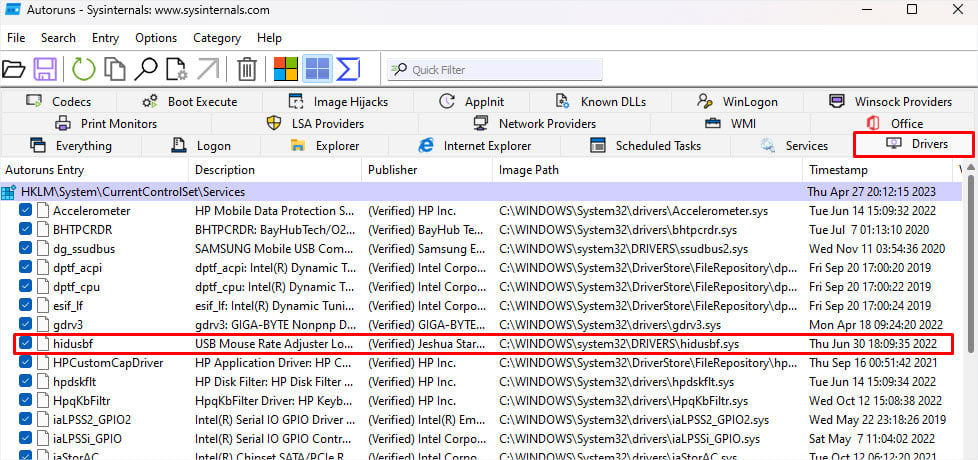Click the Open file toolbar icon
This screenshot has width=978, height=460.
pos(14,69)
